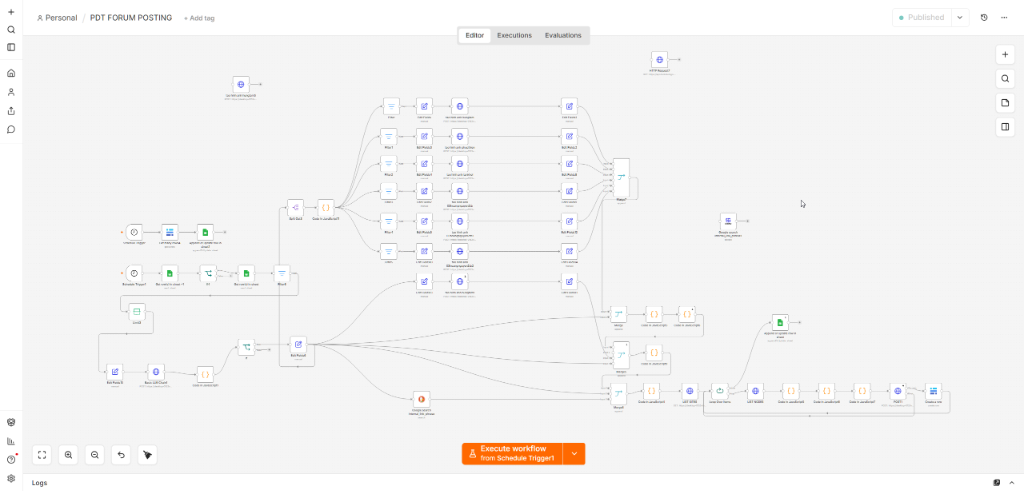Expand the Published status dropdown arrow
This screenshot has height=491, width=1024.
click(x=960, y=18)
